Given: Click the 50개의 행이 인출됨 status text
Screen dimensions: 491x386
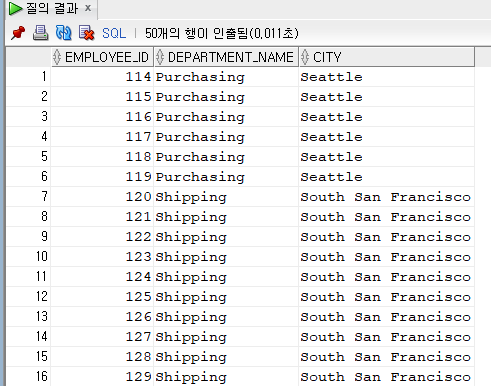Looking at the screenshot, I should [x=222, y=33].
